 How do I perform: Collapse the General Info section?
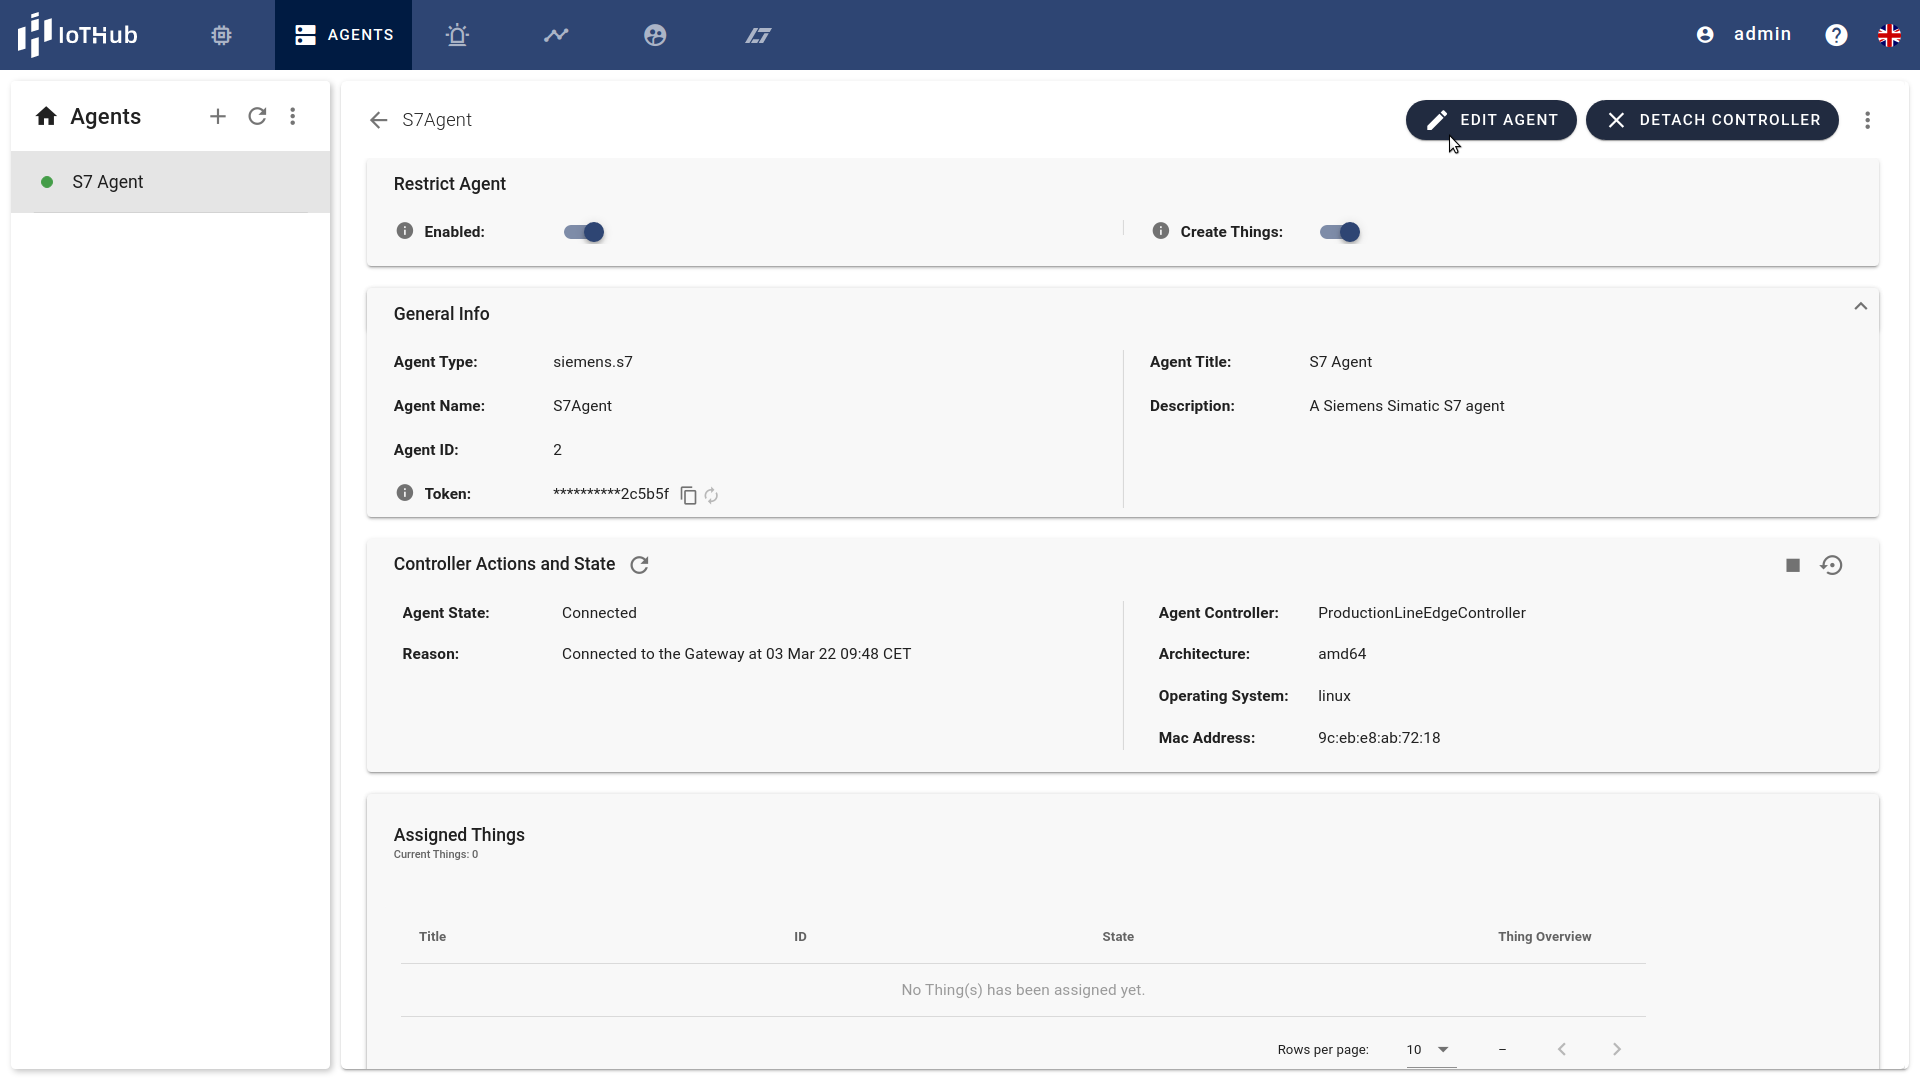[x=1861, y=306]
